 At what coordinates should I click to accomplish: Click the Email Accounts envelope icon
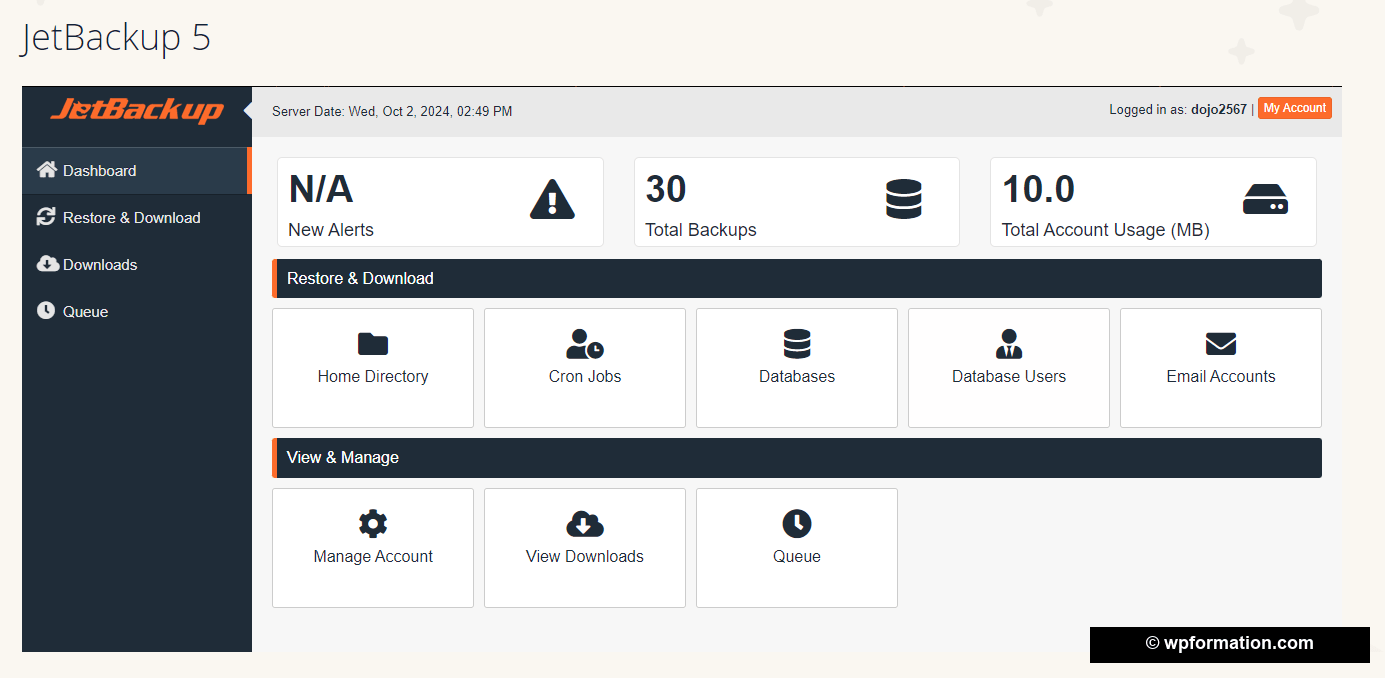pos(1221,344)
